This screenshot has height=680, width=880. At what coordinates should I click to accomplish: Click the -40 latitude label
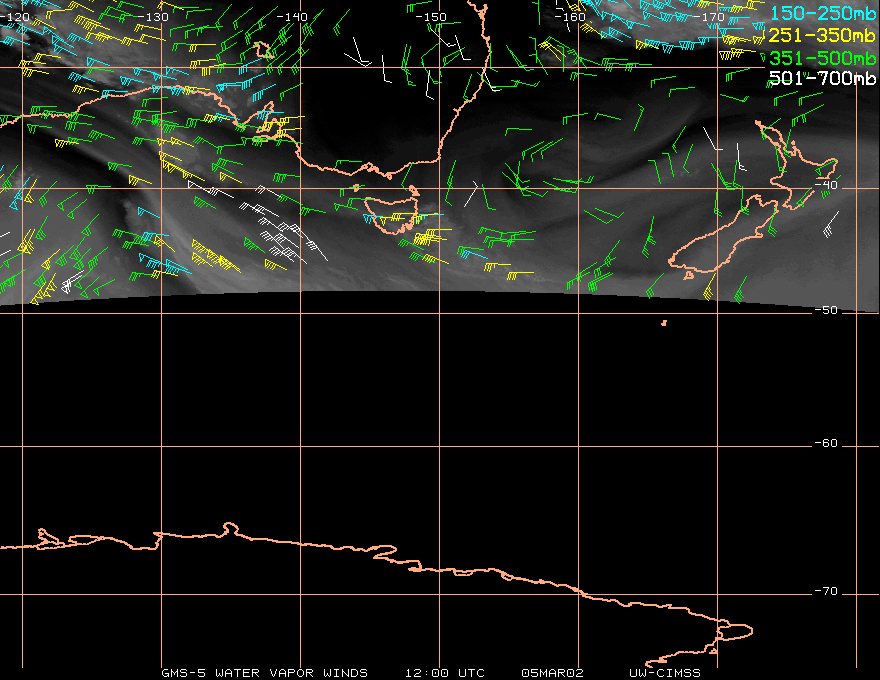[x=826, y=185]
